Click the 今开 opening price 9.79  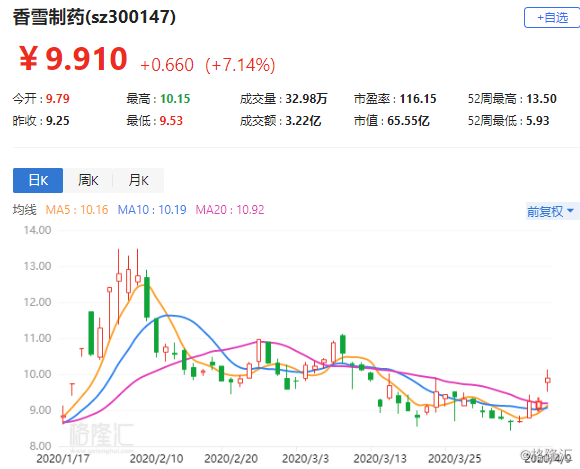tap(58, 99)
